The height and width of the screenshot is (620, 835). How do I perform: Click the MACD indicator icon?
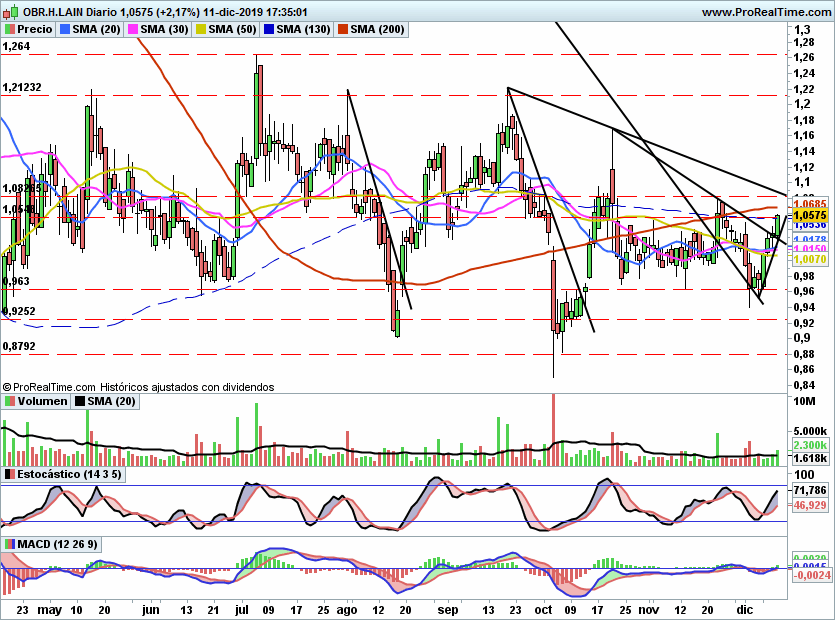click(9, 544)
